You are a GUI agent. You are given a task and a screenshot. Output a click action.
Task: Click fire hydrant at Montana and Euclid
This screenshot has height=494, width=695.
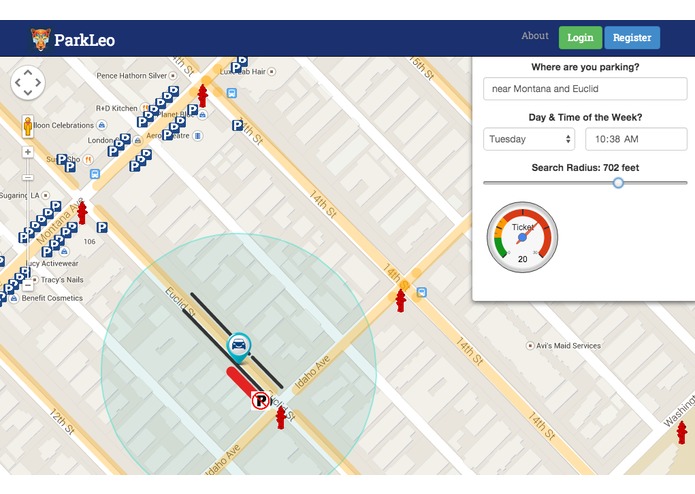[82, 213]
